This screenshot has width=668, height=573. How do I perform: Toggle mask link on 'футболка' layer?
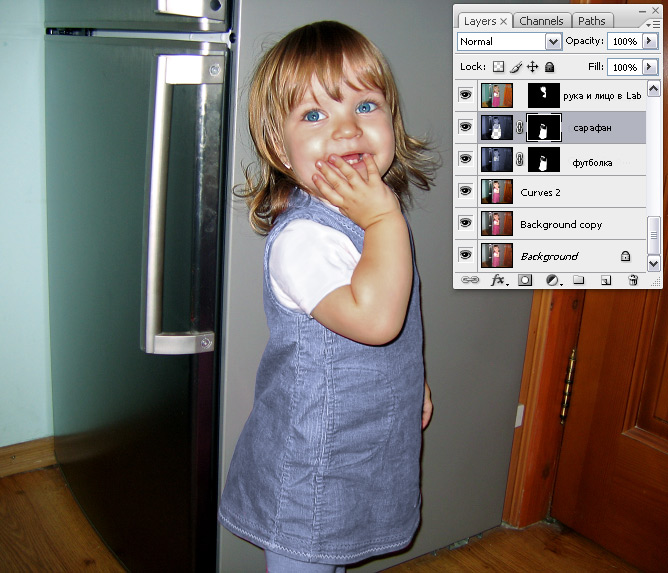tap(519, 159)
